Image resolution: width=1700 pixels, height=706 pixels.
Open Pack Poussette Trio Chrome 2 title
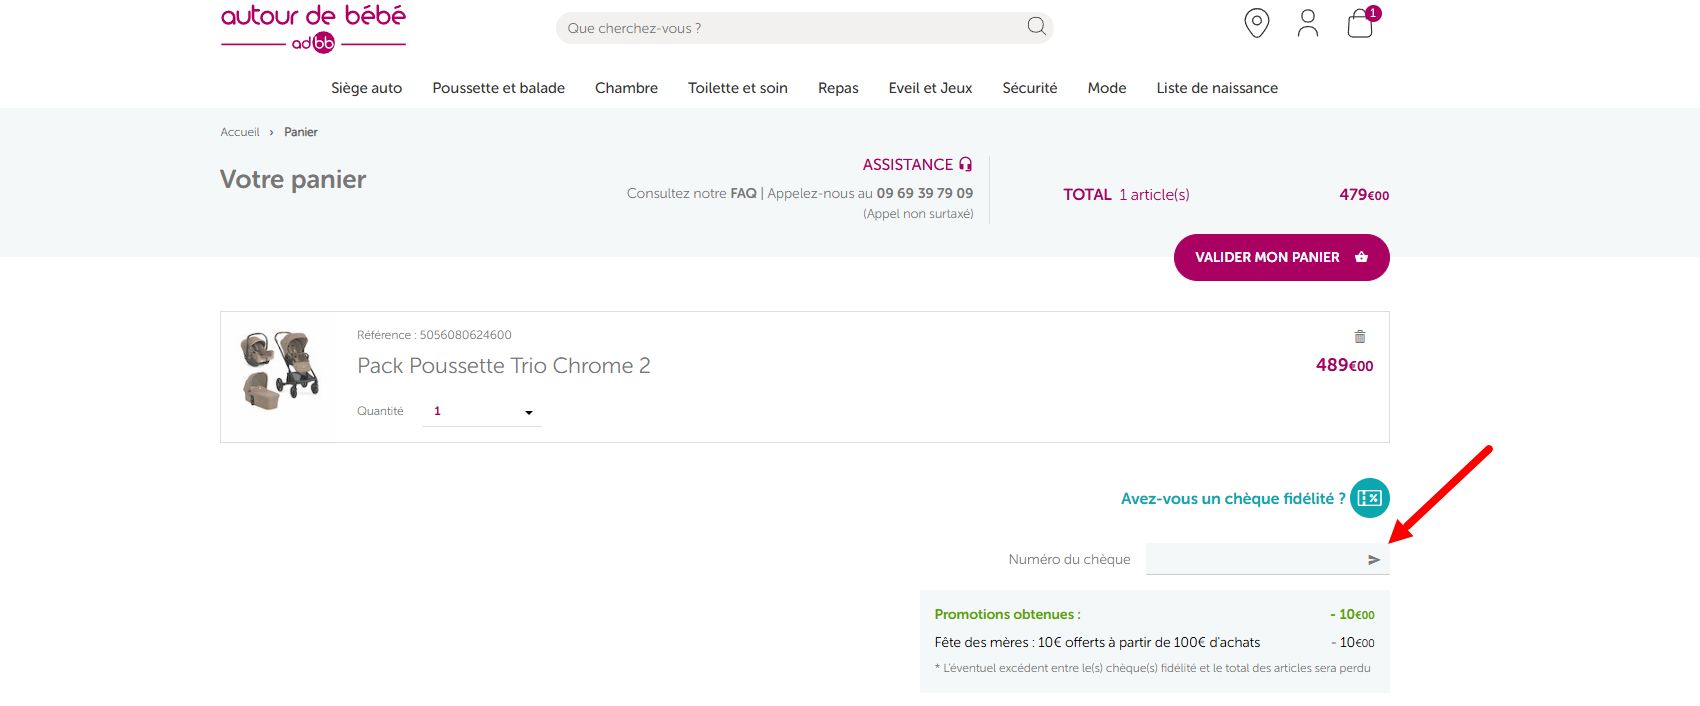click(x=504, y=366)
